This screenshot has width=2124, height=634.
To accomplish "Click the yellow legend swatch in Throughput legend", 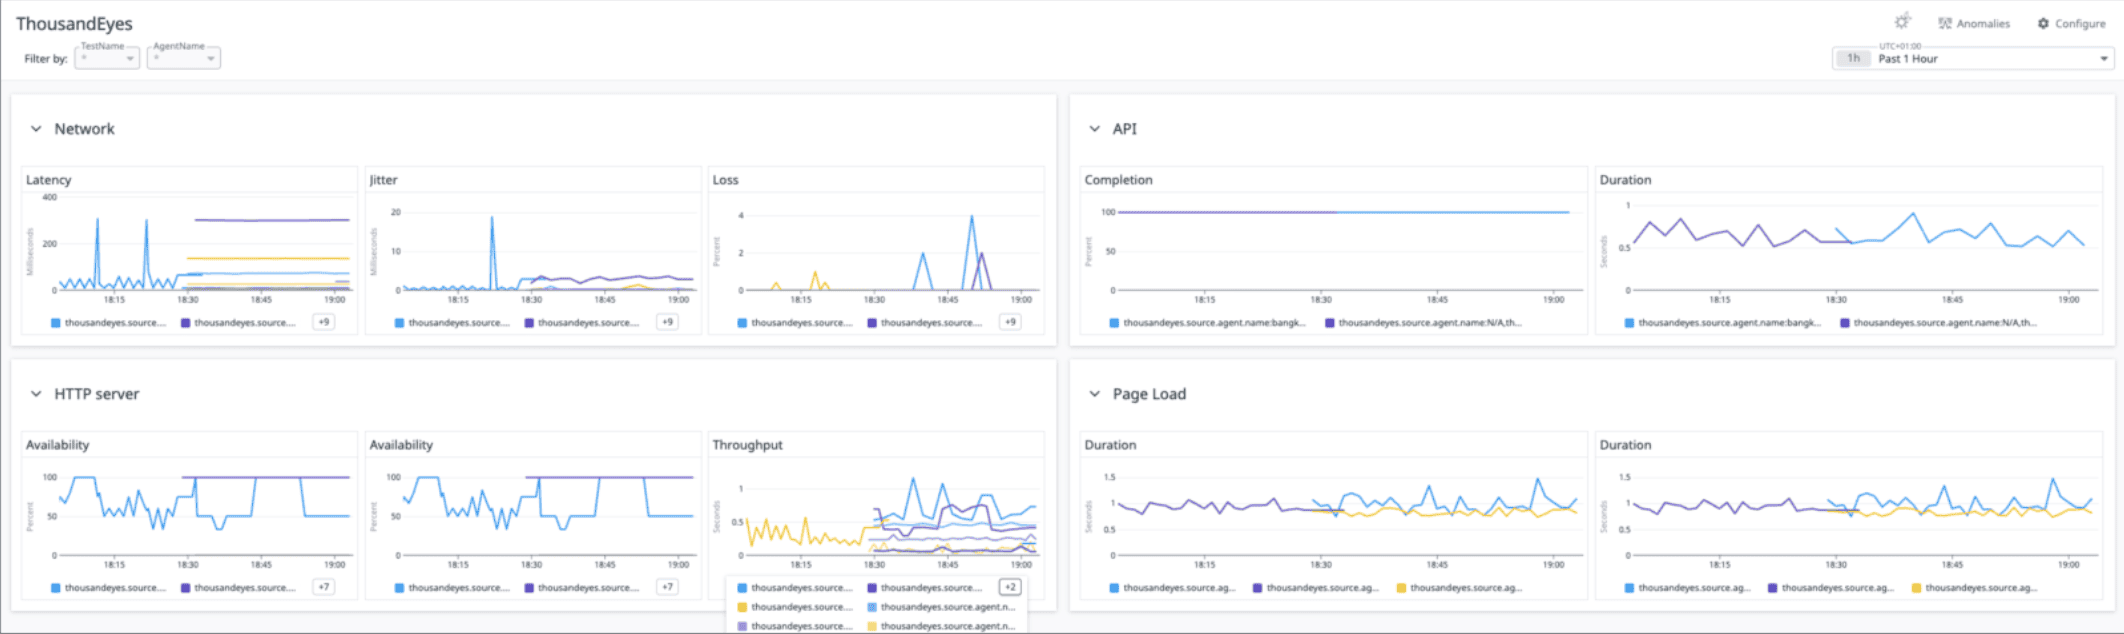I will click(742, 607).
